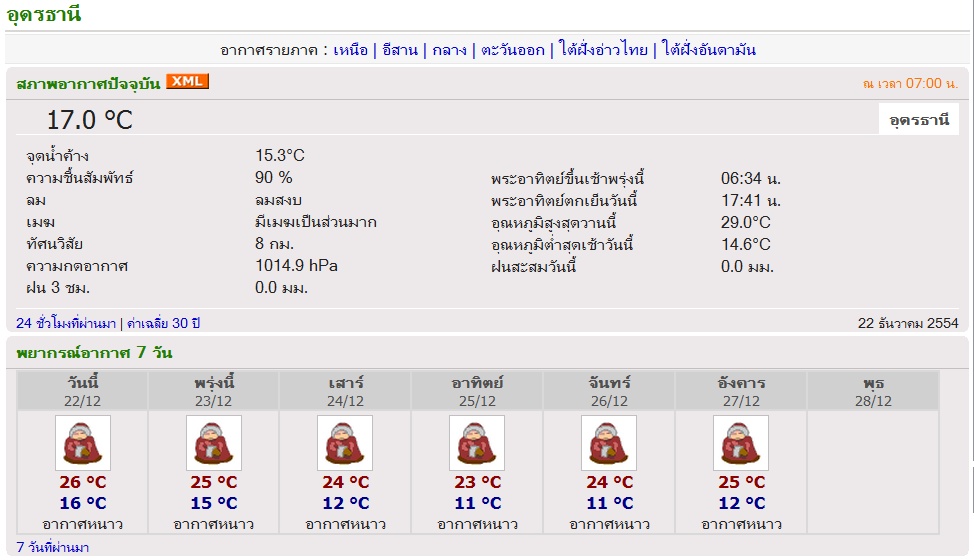
Task: Click the orange XML feed icon
Action: (187, 81)
